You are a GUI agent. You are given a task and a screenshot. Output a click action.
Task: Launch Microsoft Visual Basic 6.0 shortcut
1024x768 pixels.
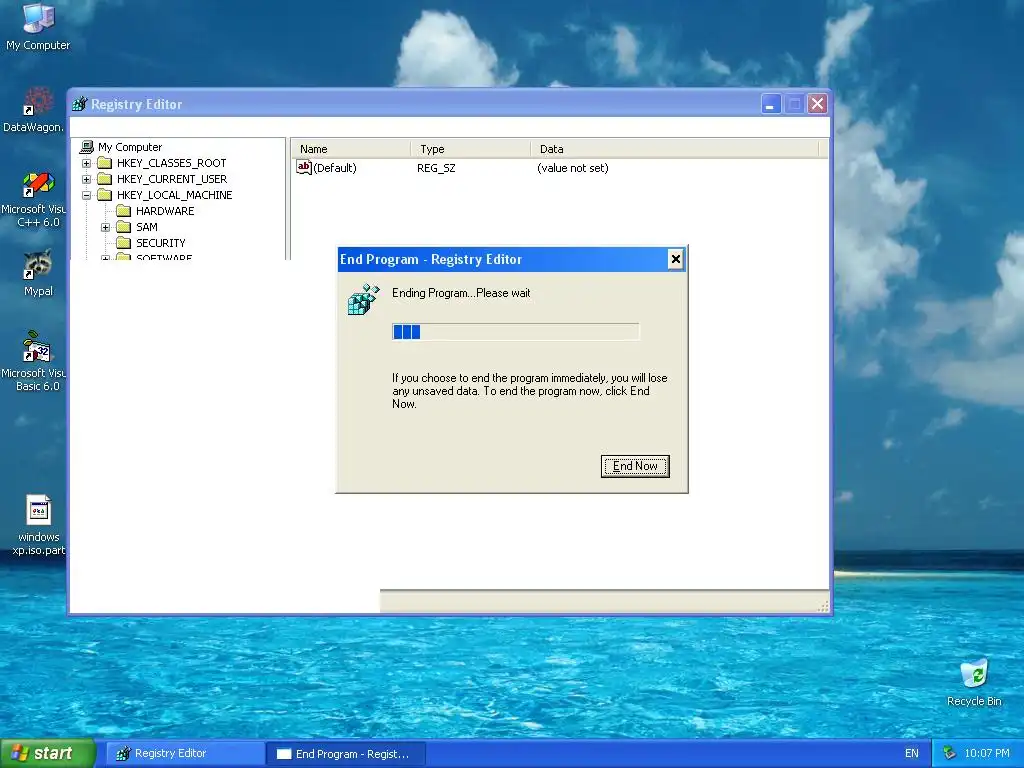(34, 361)
